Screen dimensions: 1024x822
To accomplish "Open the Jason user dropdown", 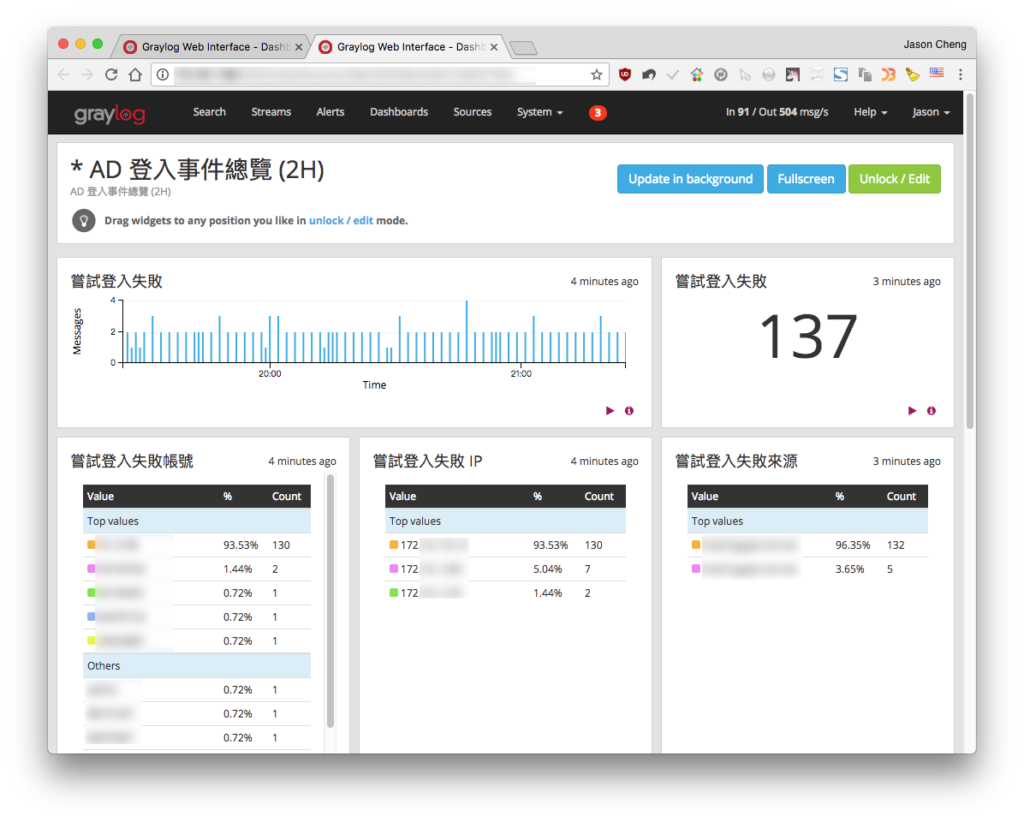I will click(931, 112).
